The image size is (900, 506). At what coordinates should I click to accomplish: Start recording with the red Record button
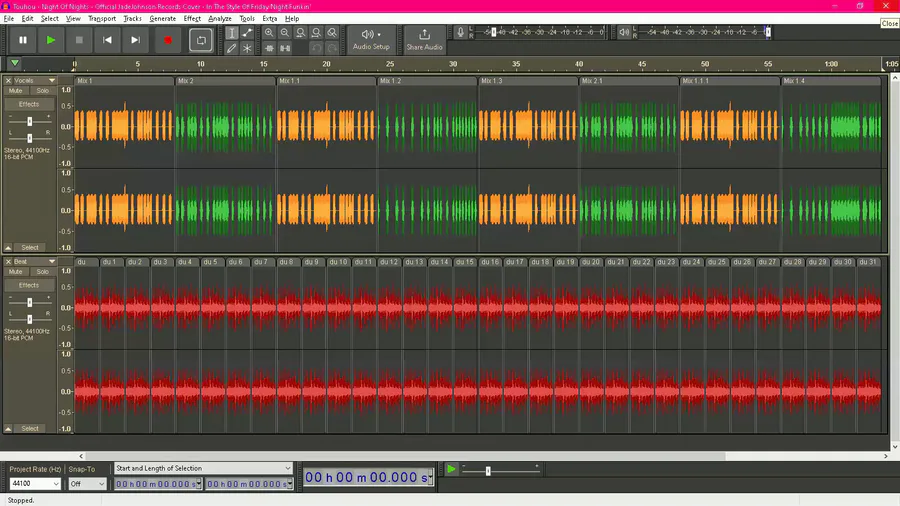[x=168, y=40]
